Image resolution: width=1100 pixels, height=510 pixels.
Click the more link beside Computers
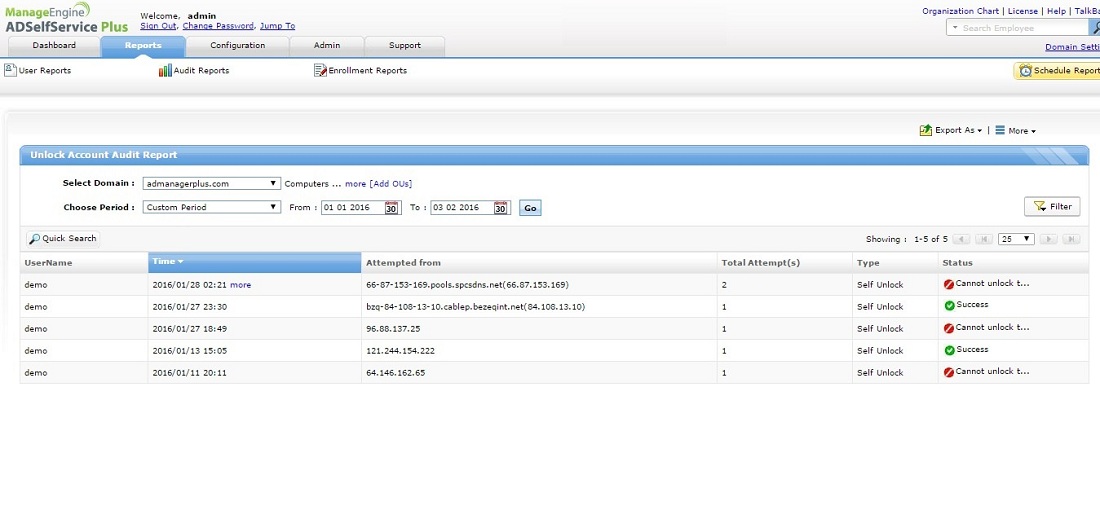click(356, 184)
